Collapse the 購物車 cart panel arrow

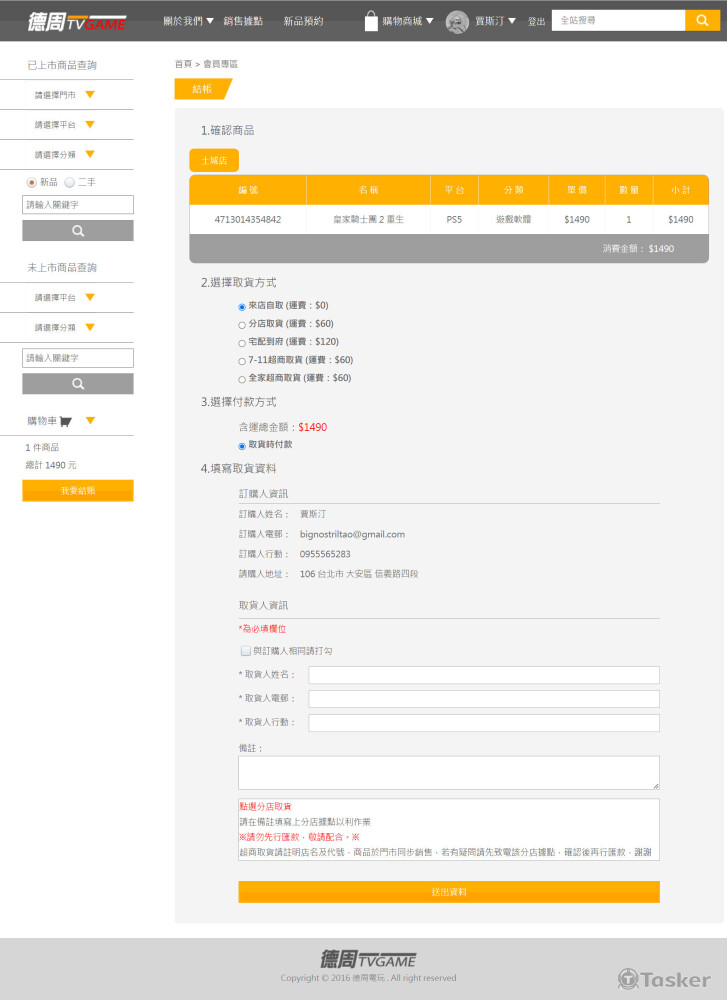(90, 420)
